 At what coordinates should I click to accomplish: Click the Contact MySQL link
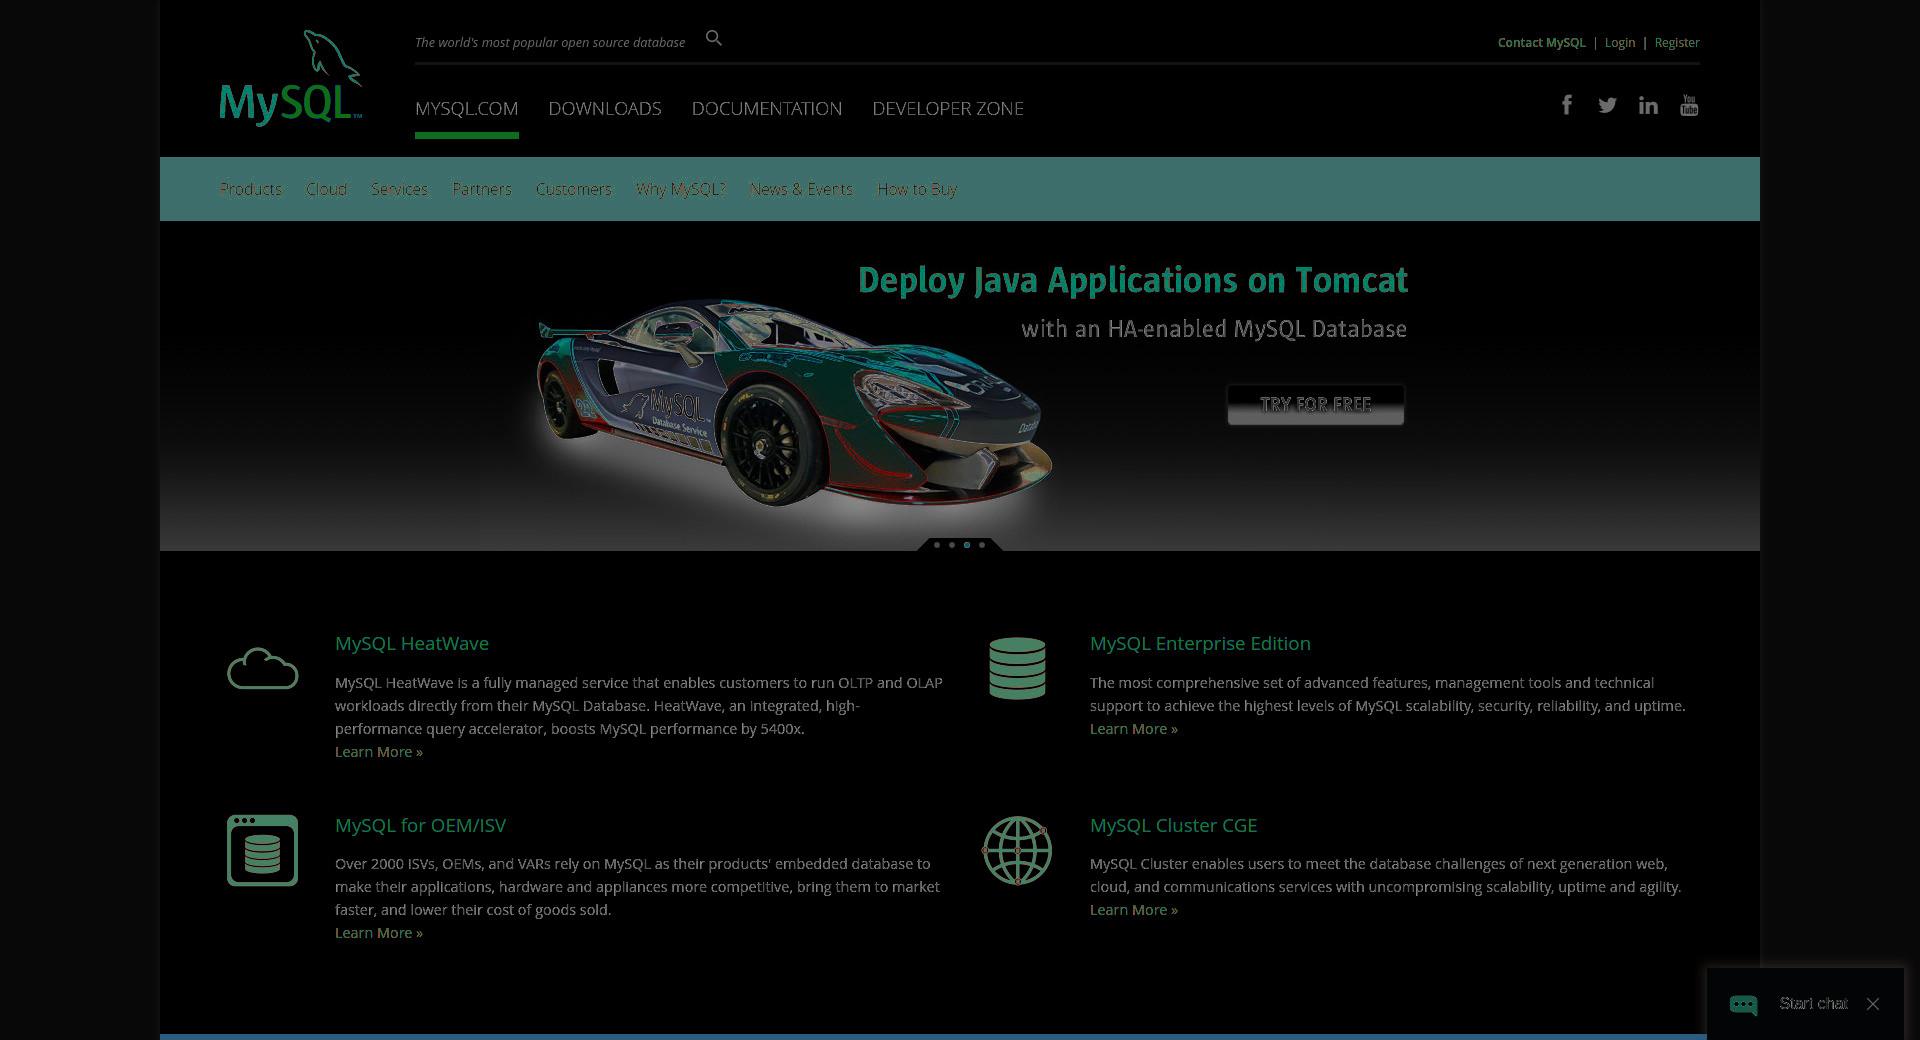point(1541,42)
